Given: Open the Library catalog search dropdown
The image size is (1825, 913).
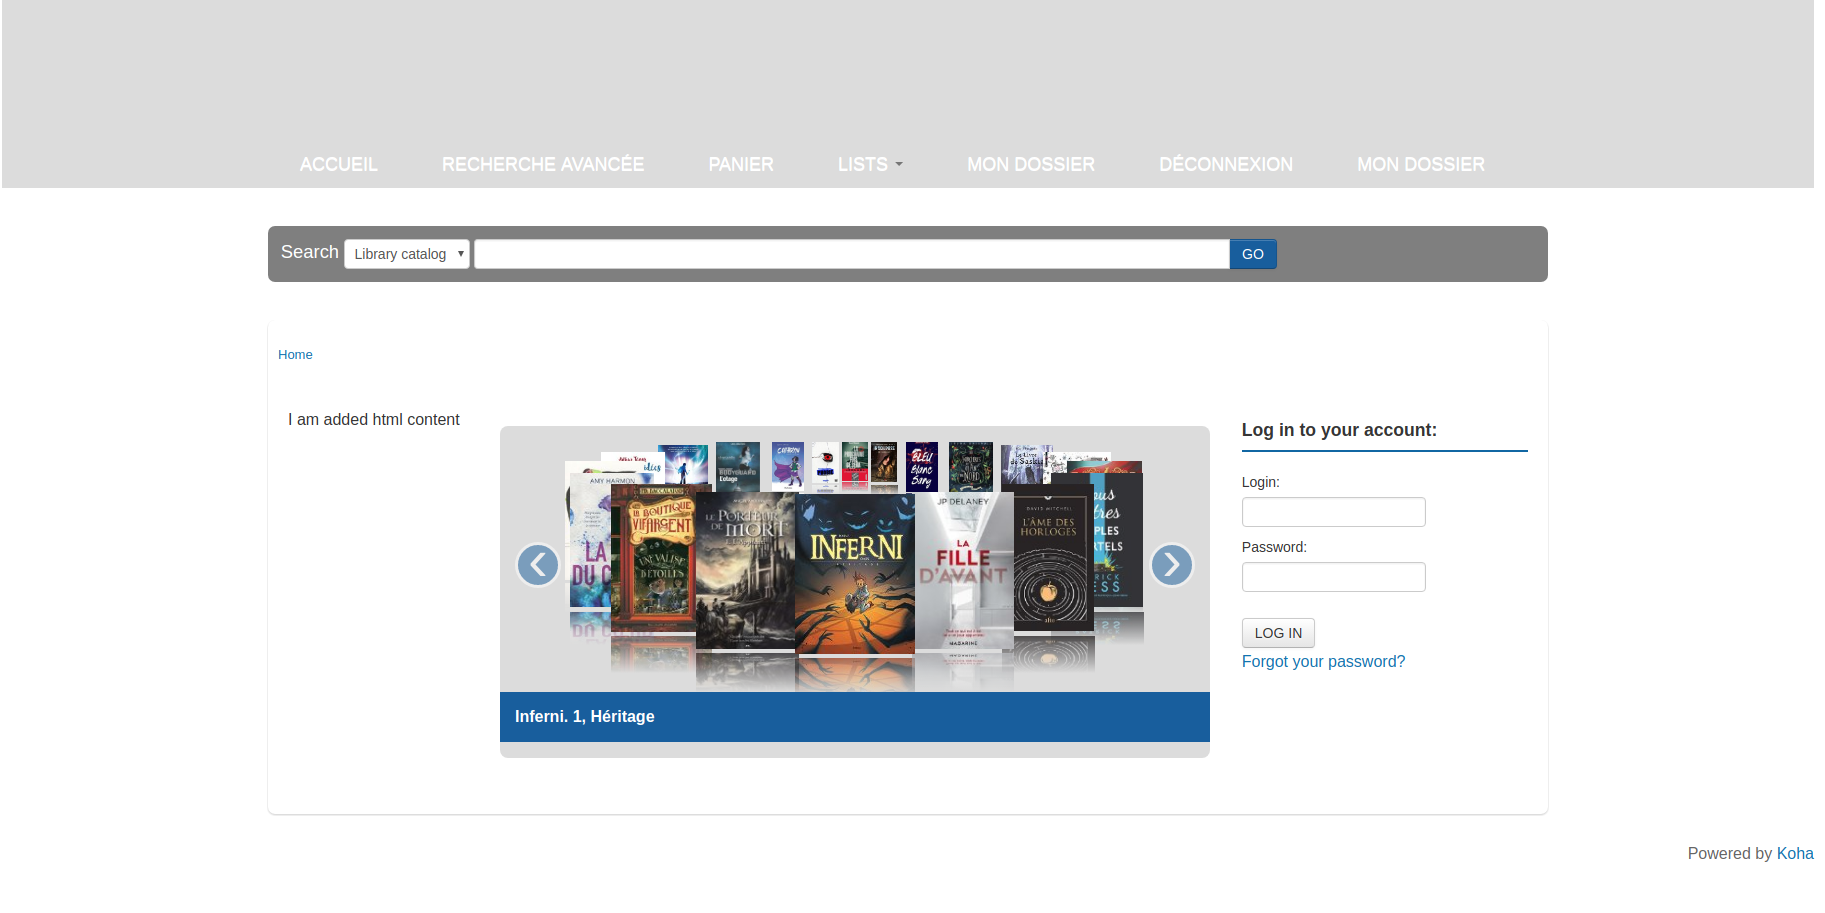Looking at the screenshot, I should (407, 254).
